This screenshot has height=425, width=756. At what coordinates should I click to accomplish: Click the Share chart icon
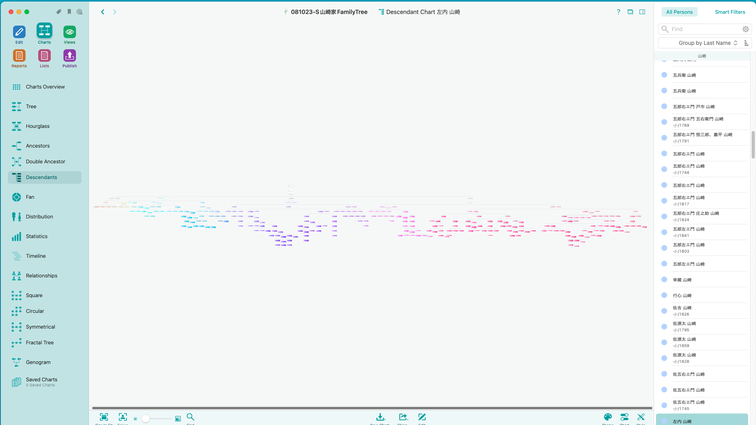(x=403, y=418)
